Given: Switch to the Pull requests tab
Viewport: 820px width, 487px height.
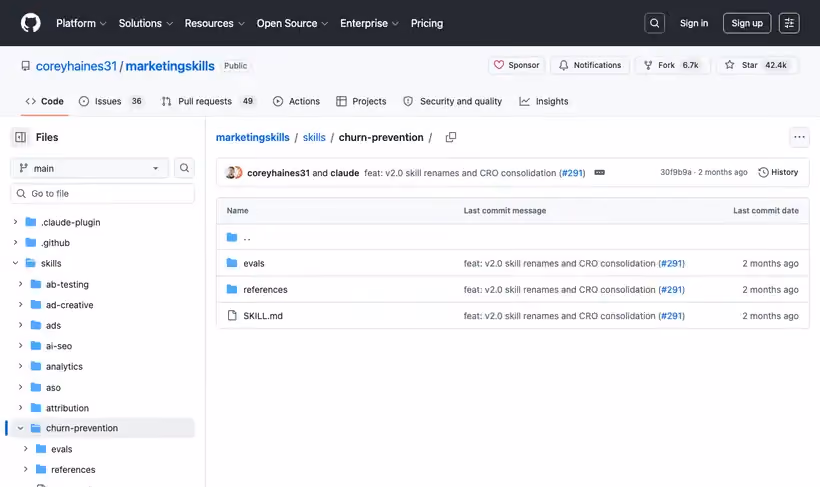Looking at the screenshot, I should [x=208, y=101].
